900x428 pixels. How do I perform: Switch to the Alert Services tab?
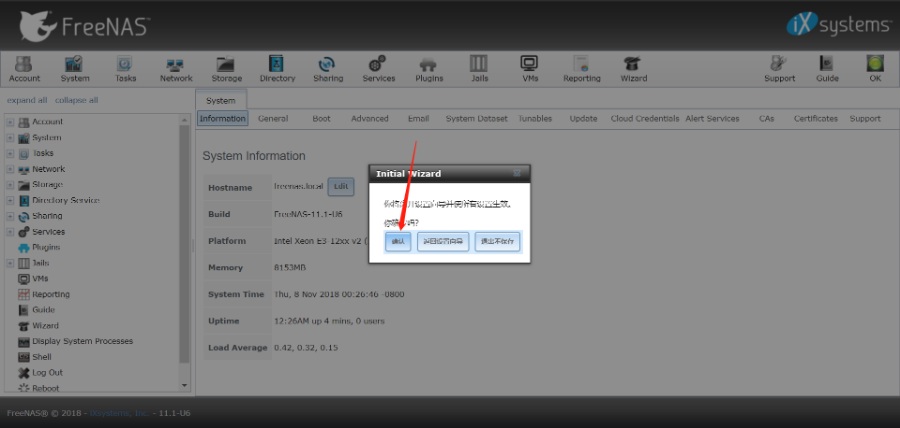[x=712, y=118]
